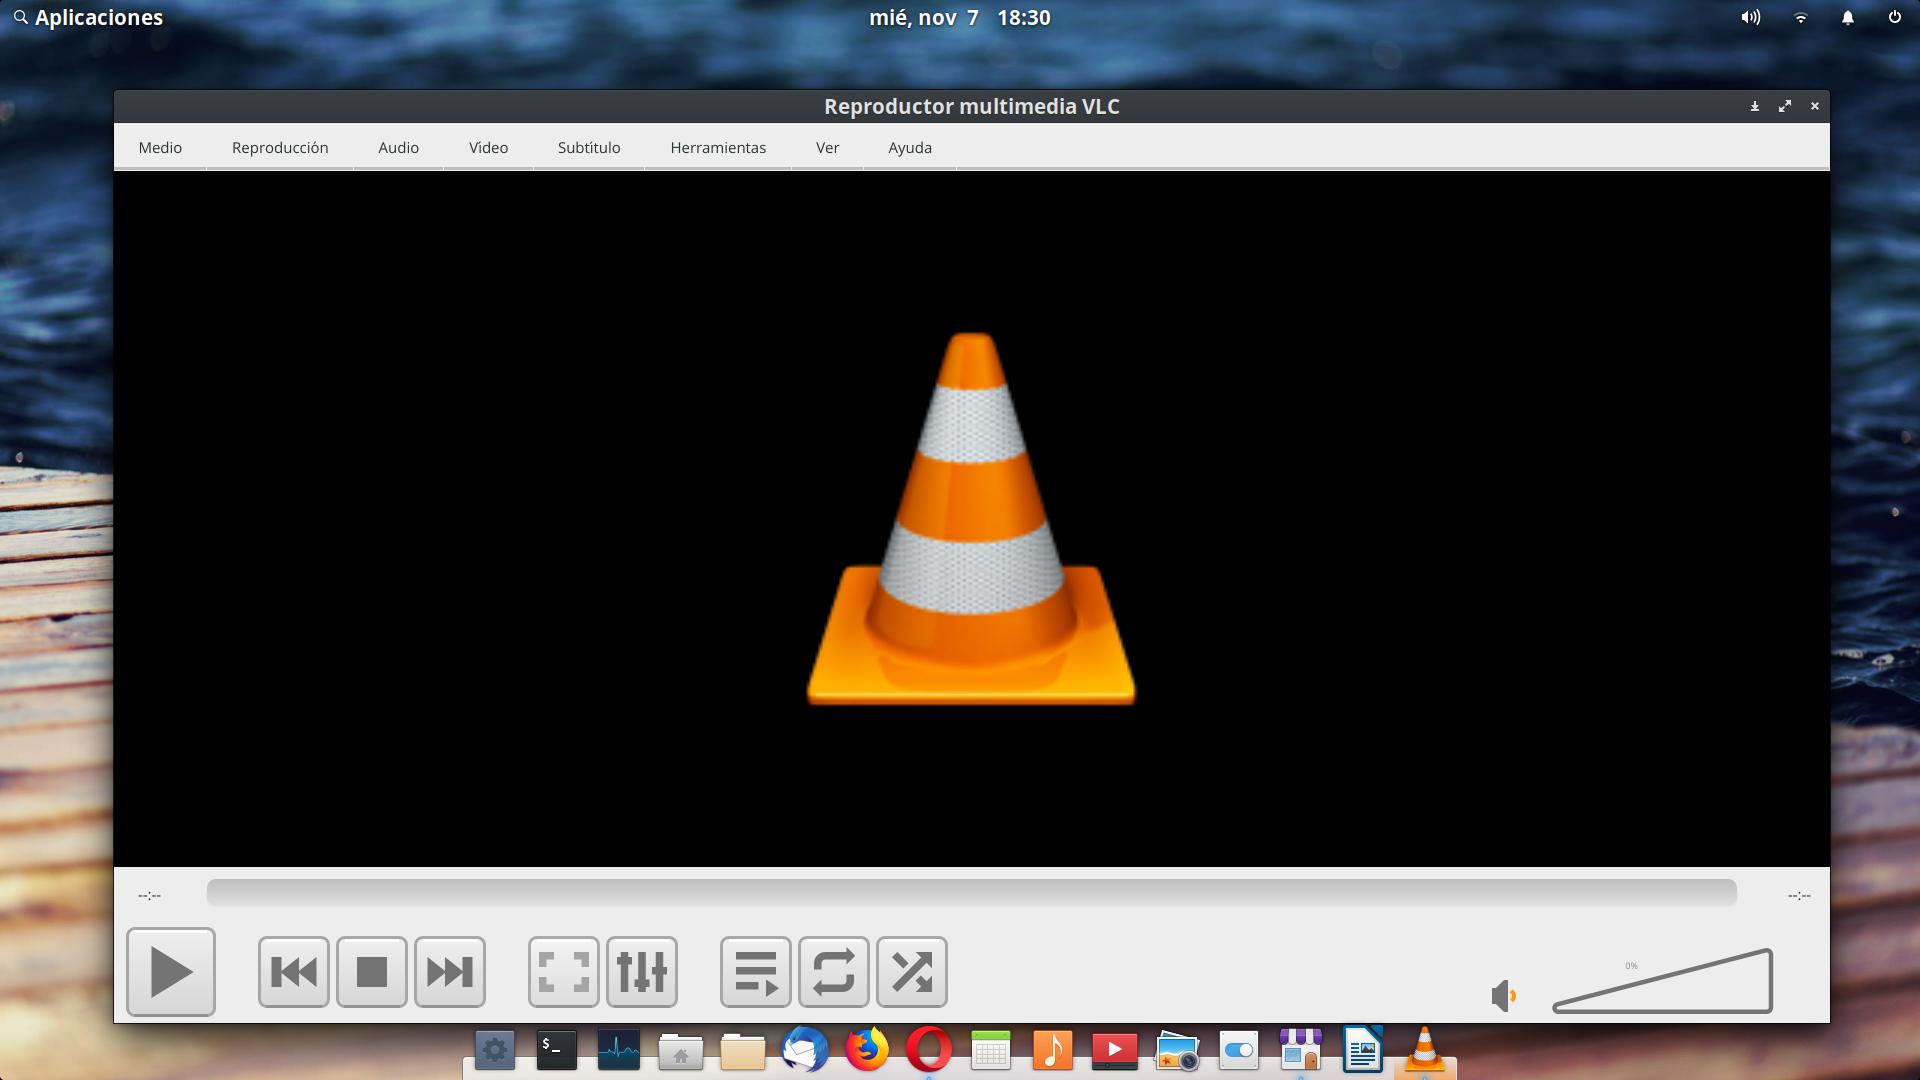Open the Aplicaciones launcher
Screen dimensions: 1920x1080
(88, 17)
